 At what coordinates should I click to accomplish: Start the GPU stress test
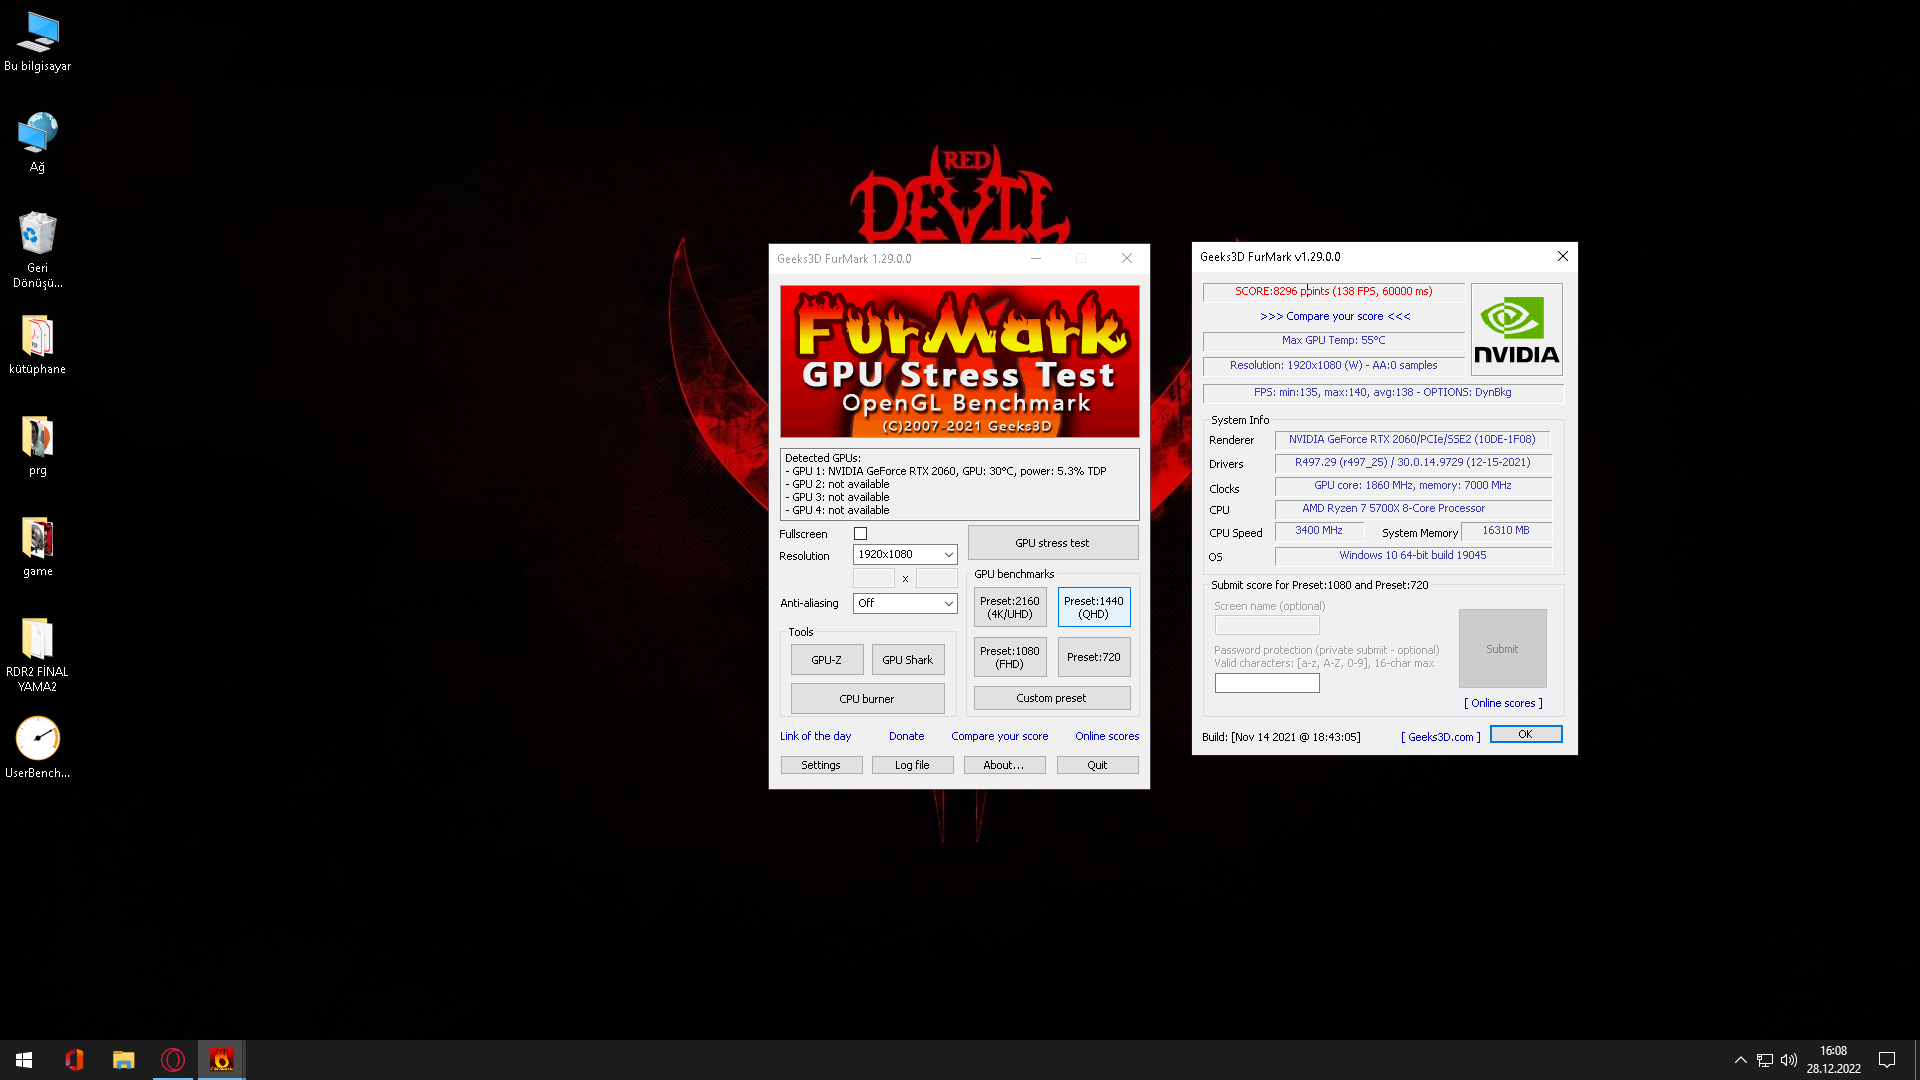[x=1052, y=543]
